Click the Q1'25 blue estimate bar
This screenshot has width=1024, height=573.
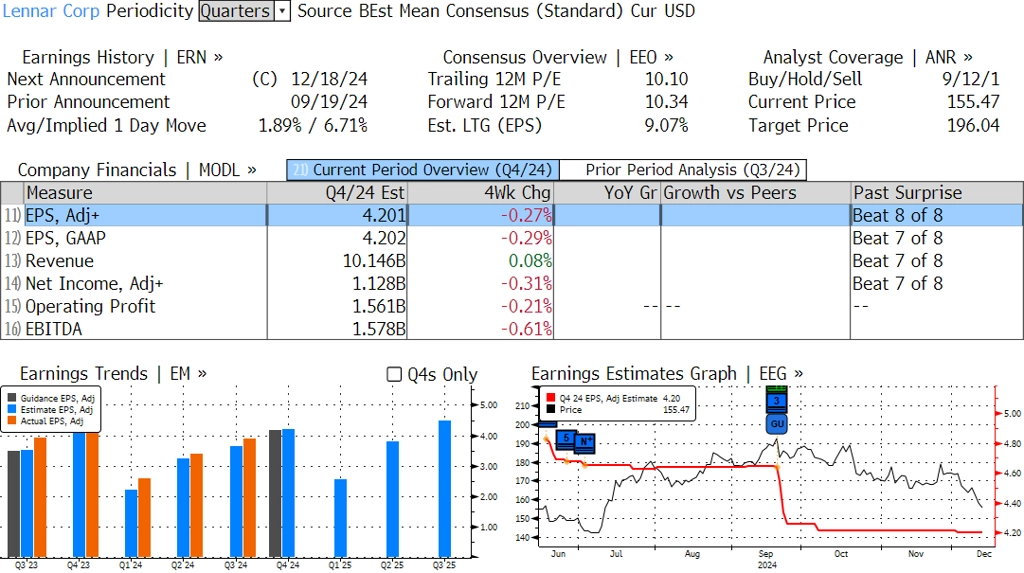point(340,518)
